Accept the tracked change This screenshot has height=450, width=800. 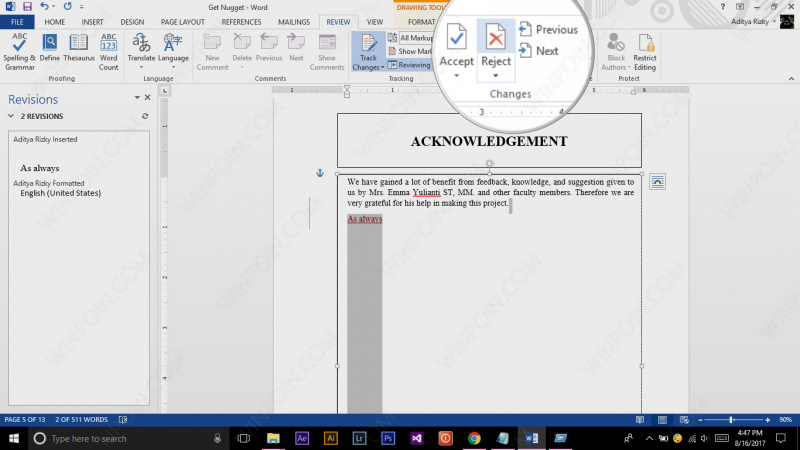457,45
